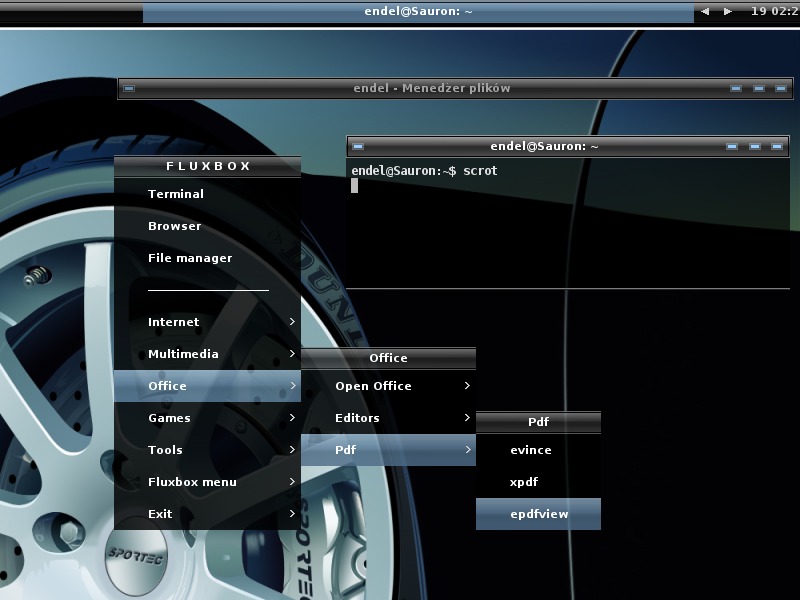Click the arrow next to Exit
The image size is (800, 600).
pyautogui.click(x=292, y=513)
